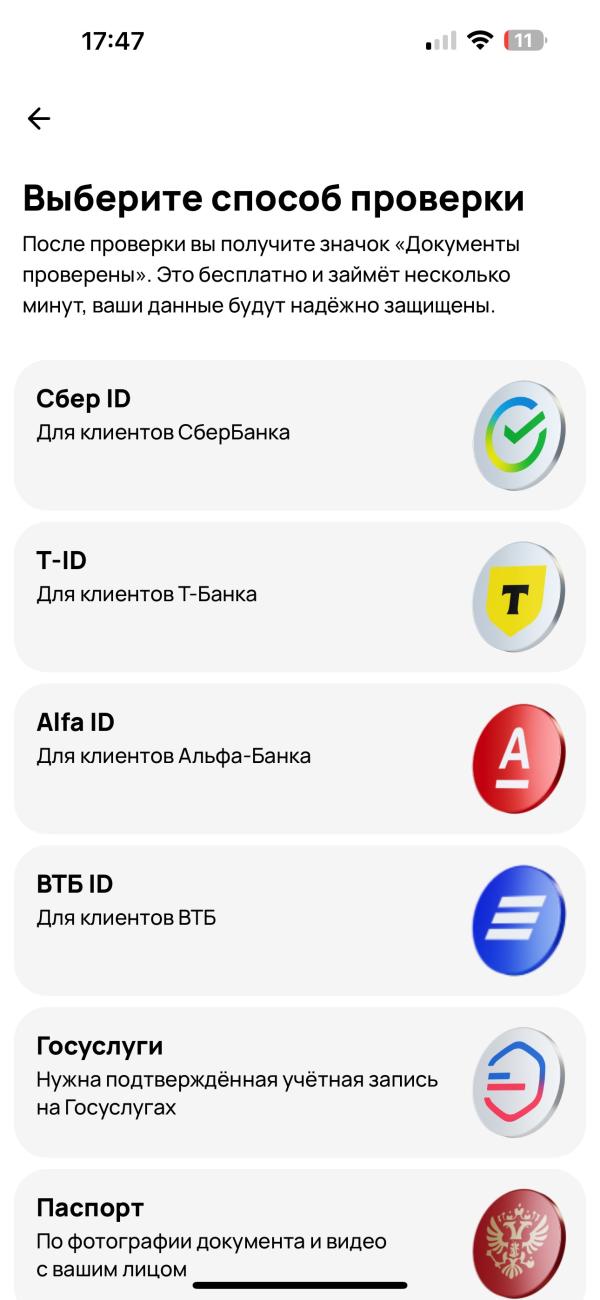Select the Сбер ID verification option
Screen dimensions: 600x1300
(x=300, y=435)
